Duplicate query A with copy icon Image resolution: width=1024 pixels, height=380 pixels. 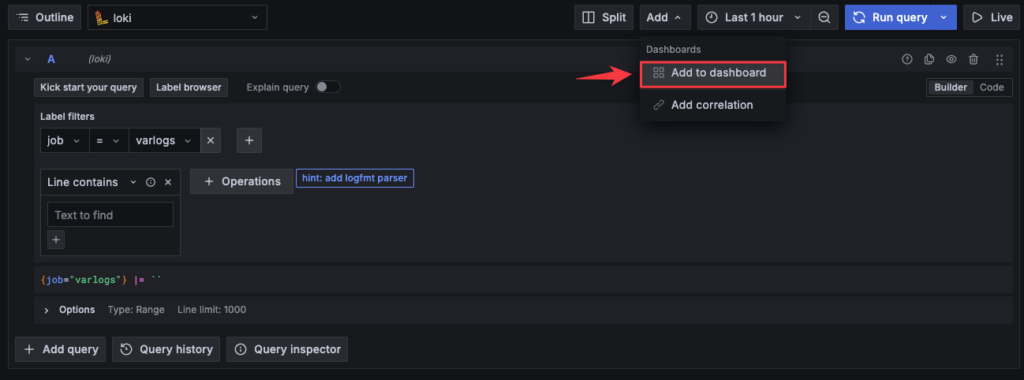[929, 59]
